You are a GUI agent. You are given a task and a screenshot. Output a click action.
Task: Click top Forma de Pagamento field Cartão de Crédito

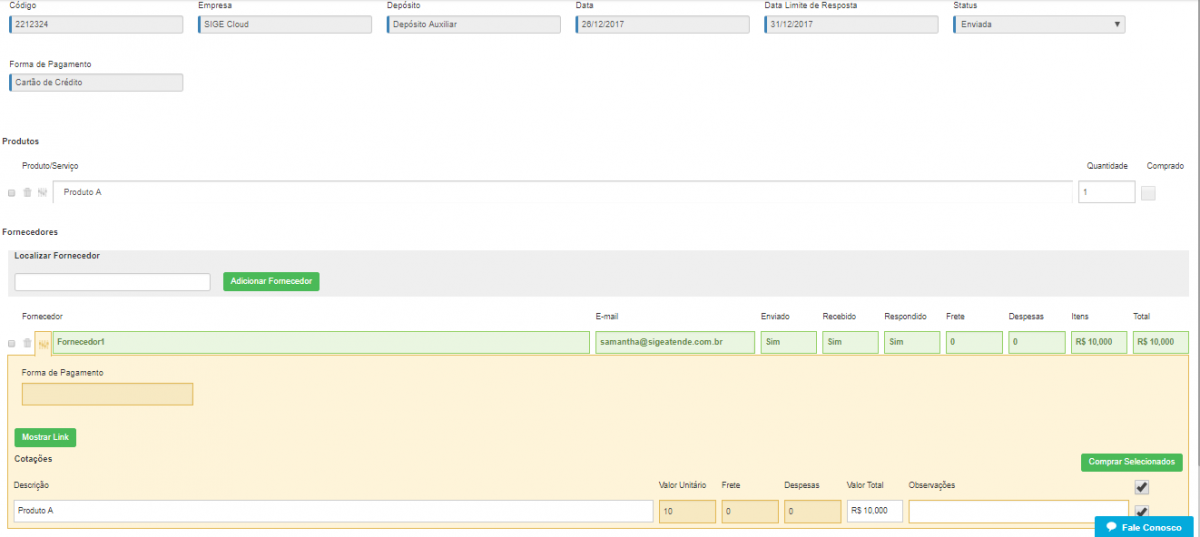tap(96, 83)
